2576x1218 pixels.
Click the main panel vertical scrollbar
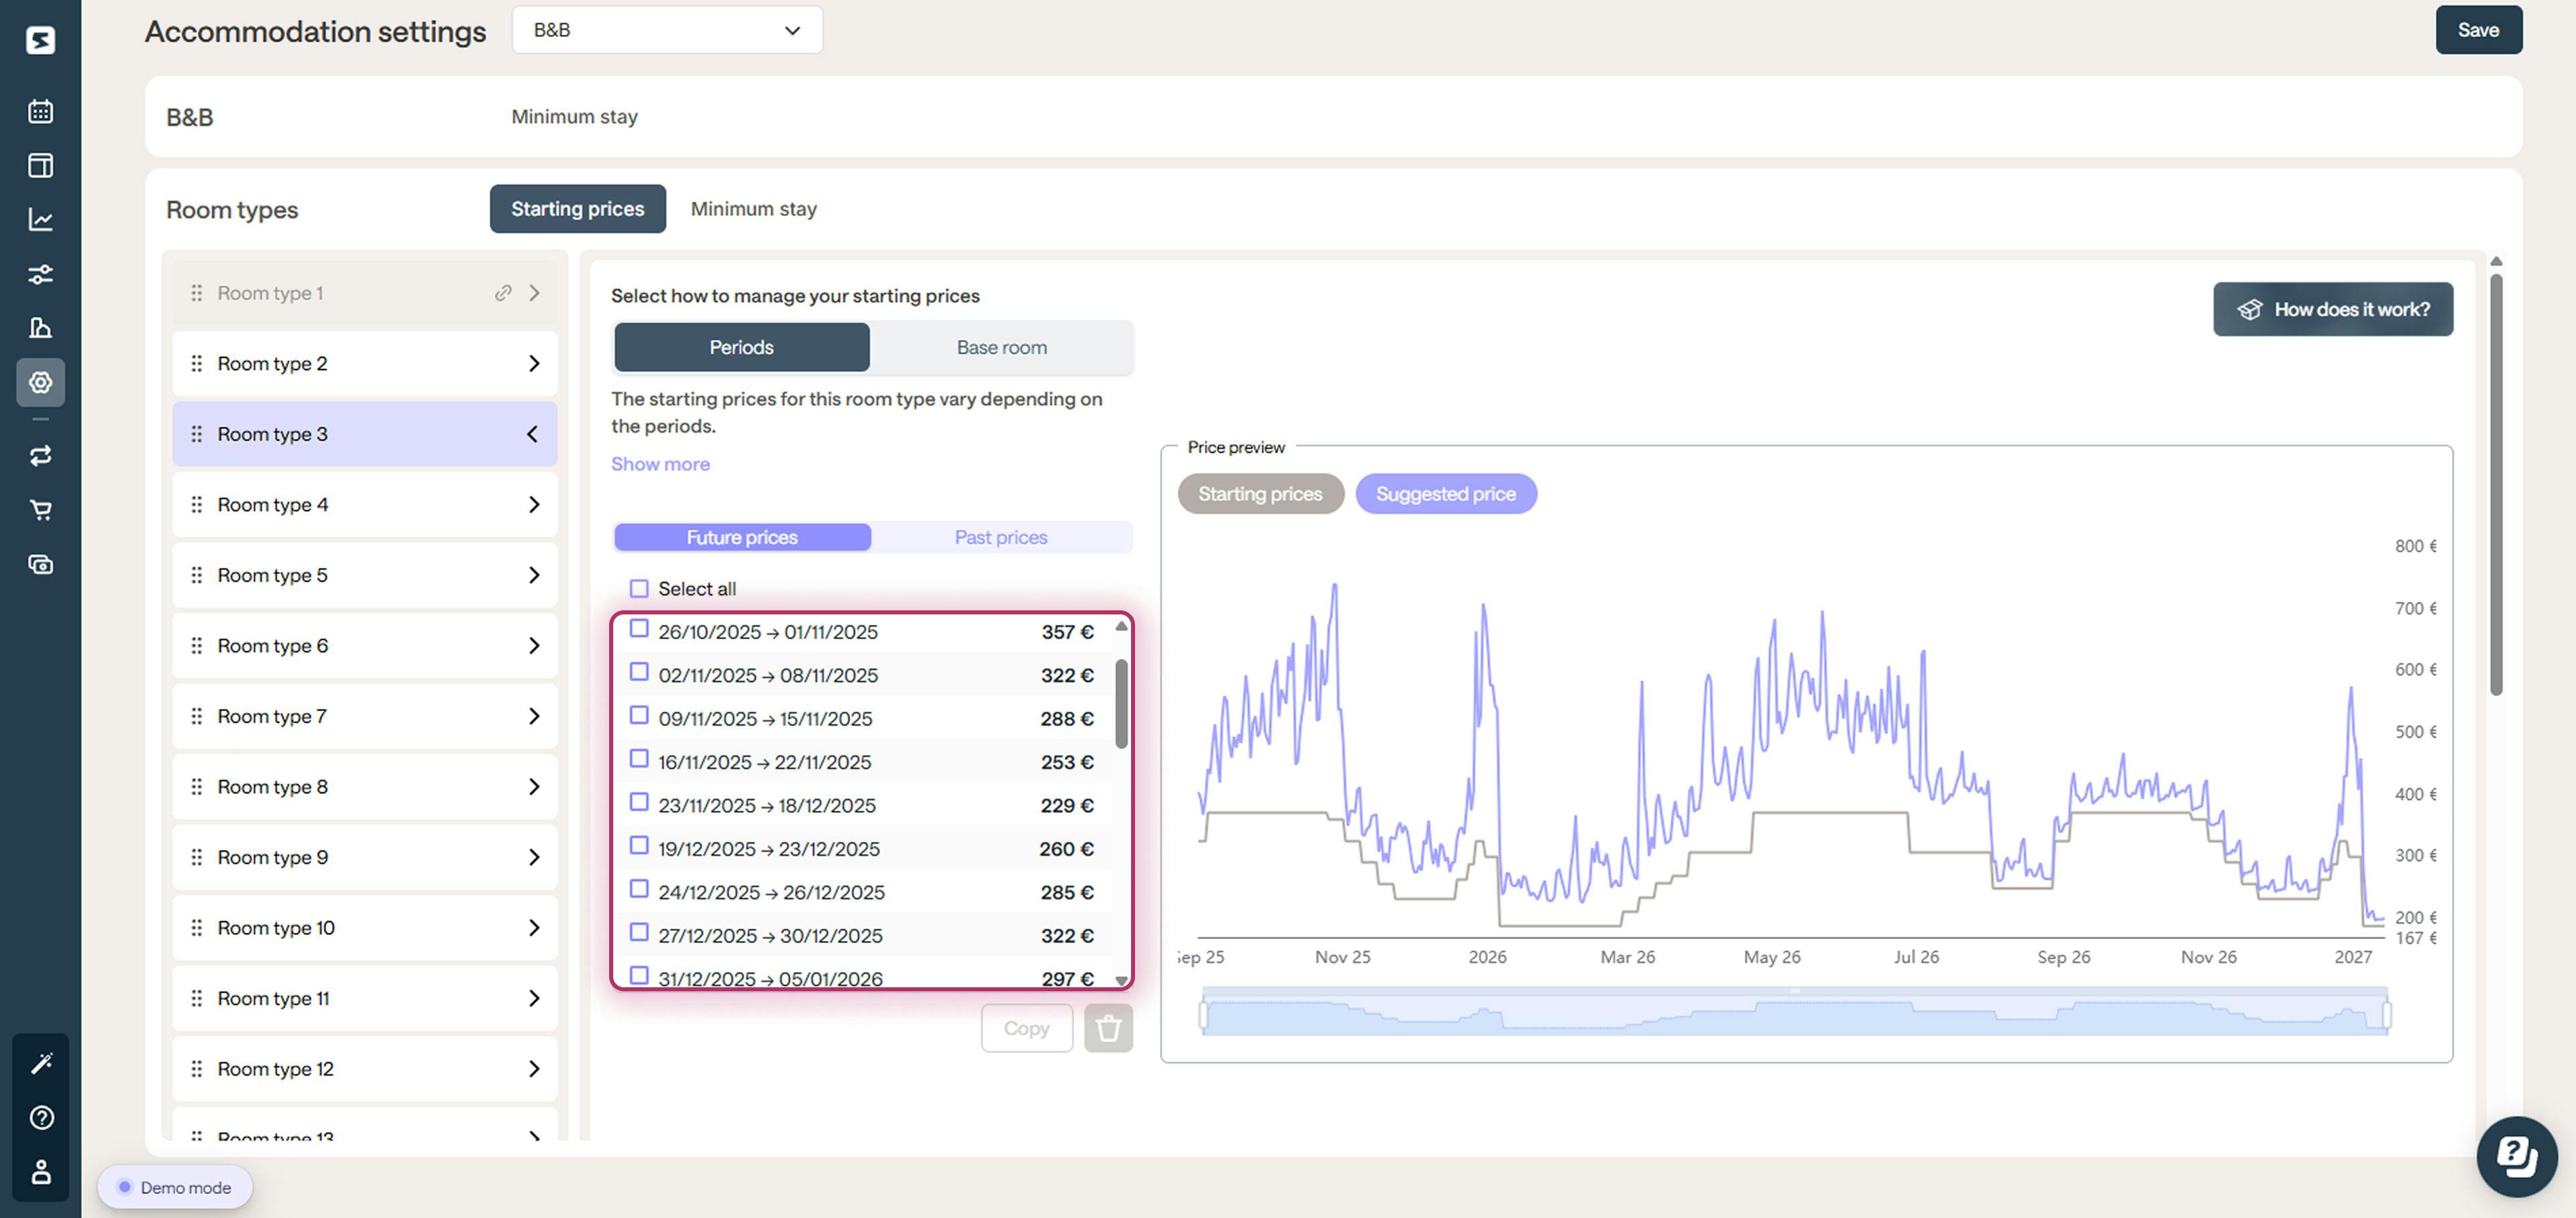click(2495, 484)
